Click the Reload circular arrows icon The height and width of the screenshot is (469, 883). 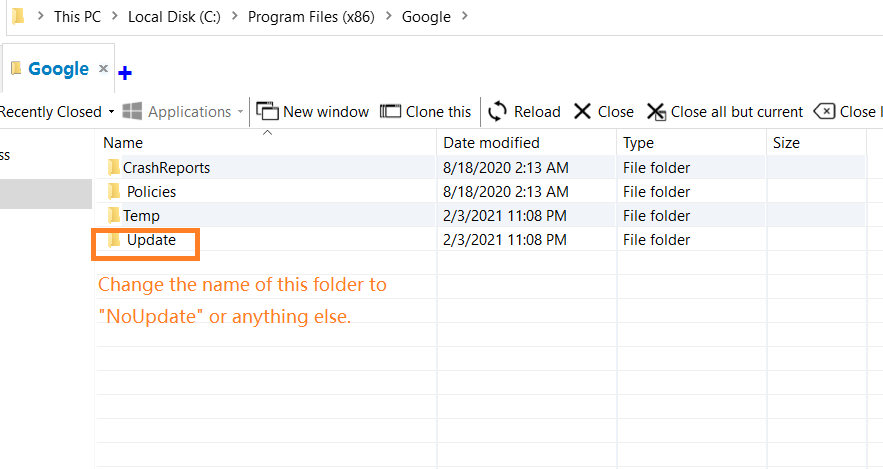(497, 111)
